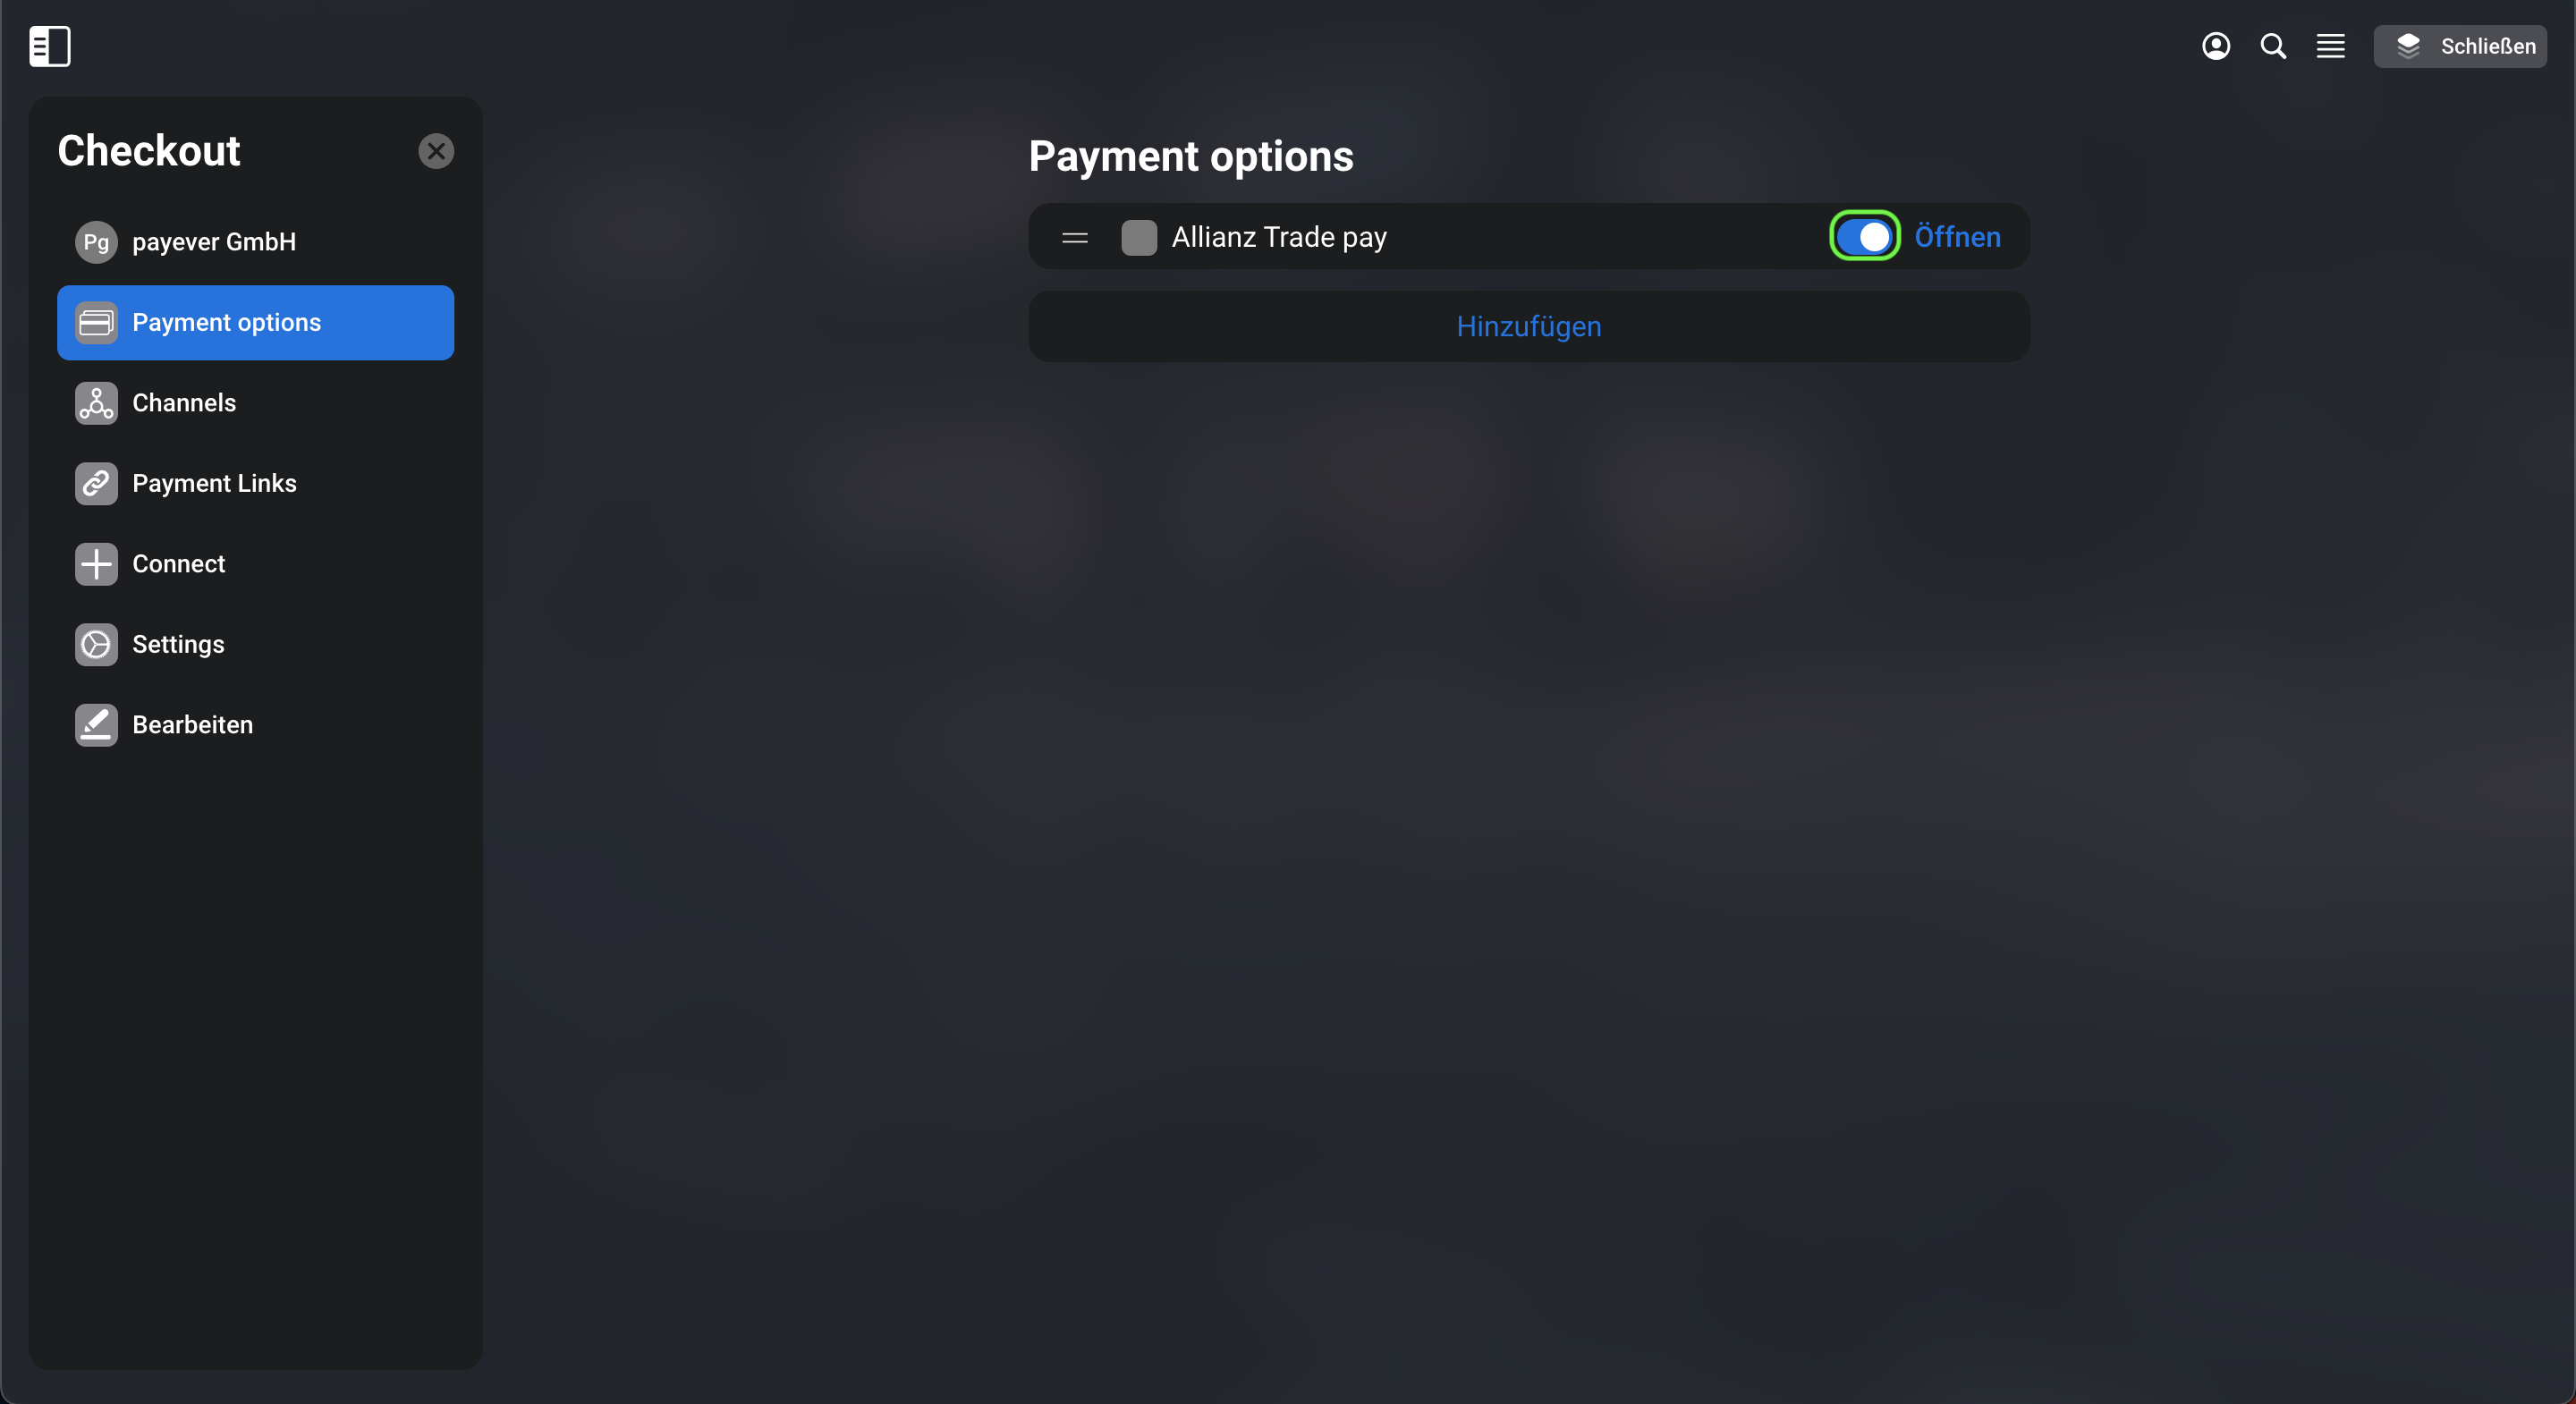The image size is (2576, 1404).
Task: Select Payment options in sidebar
Action: coord(255,323)
